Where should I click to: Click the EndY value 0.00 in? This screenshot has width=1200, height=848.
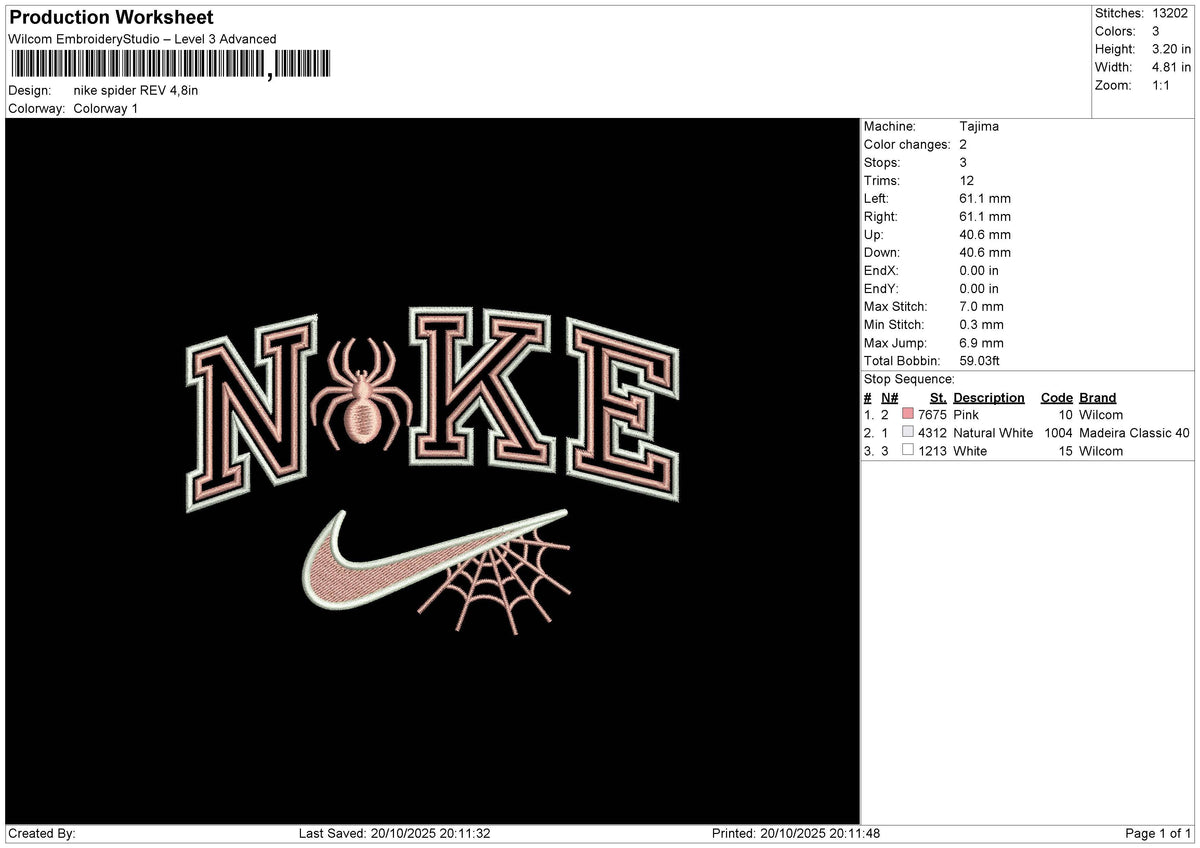point(979,289)
